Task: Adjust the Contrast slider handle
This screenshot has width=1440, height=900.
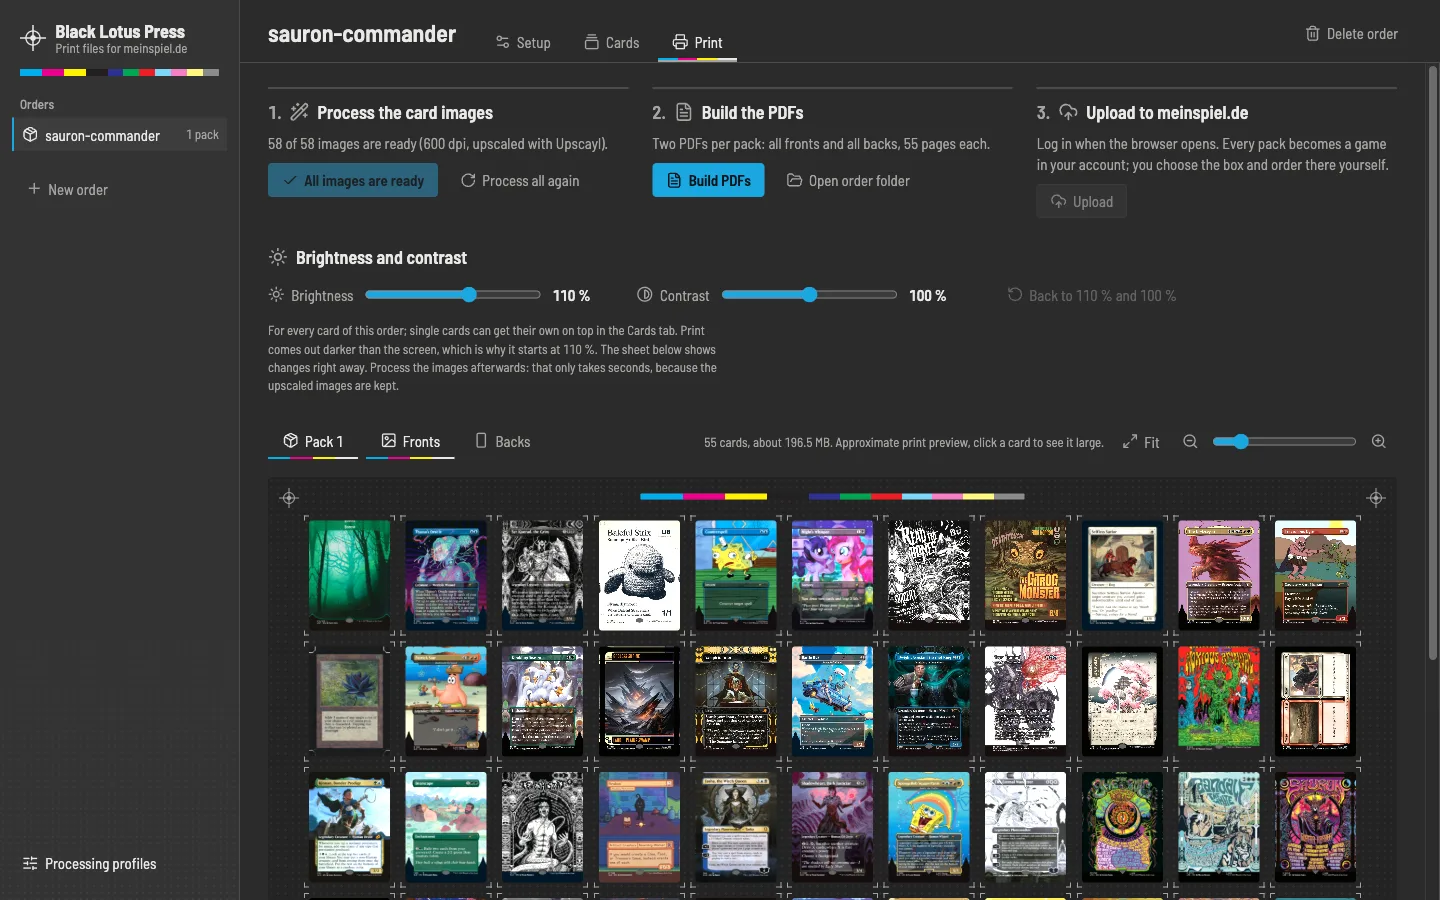Action: tap(810, 295)
